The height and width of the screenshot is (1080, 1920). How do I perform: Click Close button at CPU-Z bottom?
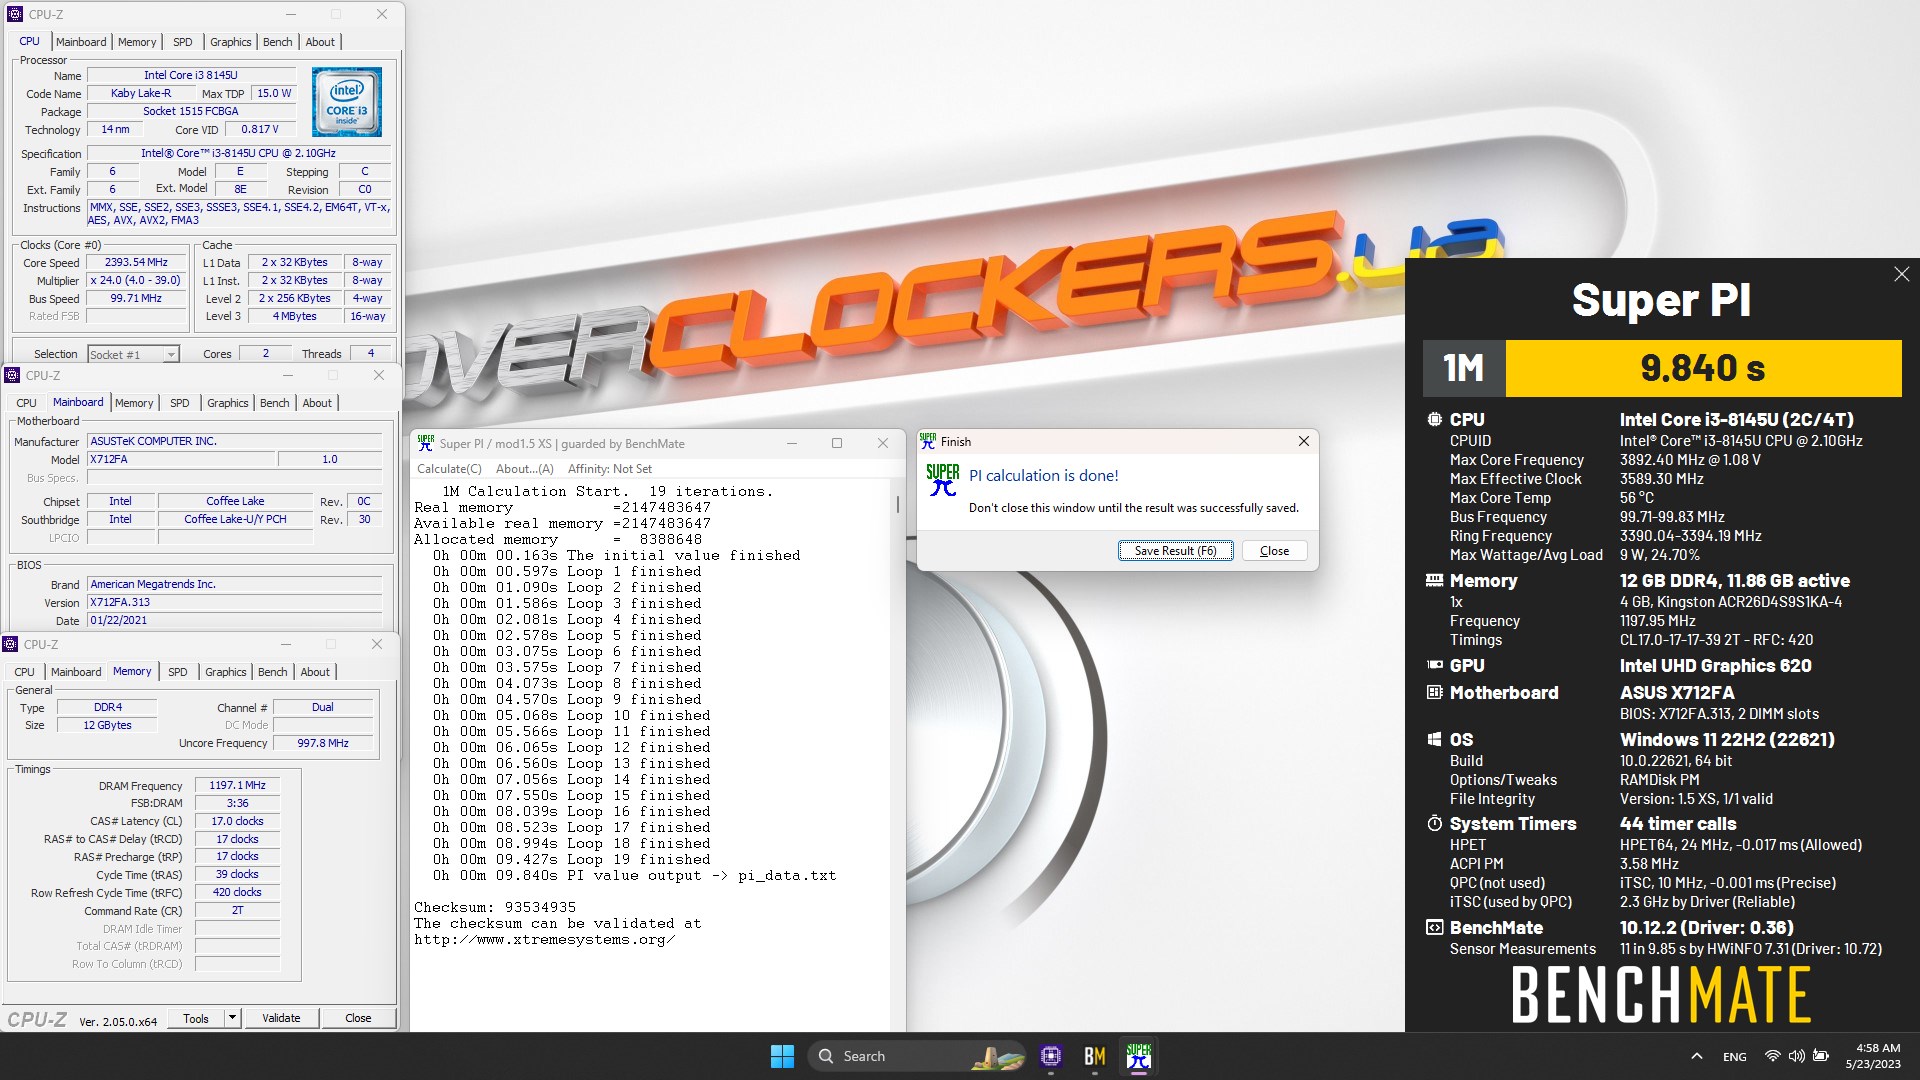click(358, 1018)
